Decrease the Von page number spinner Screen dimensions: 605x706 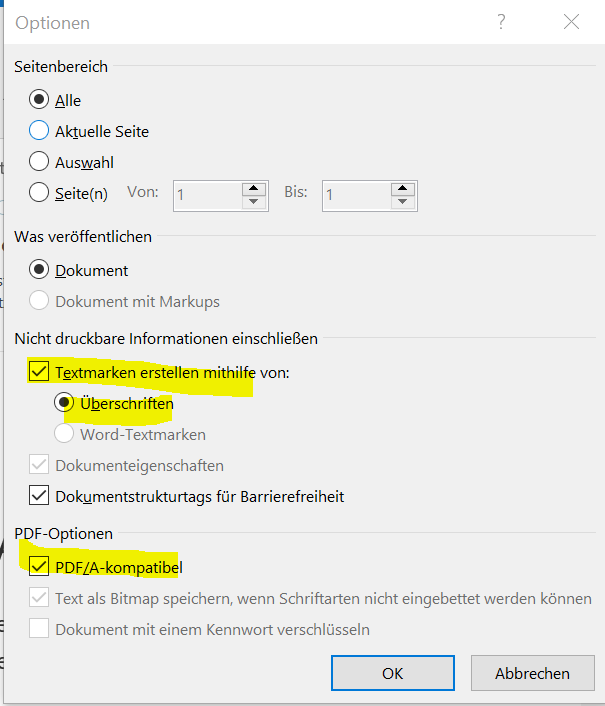click(x=255, y=201)
